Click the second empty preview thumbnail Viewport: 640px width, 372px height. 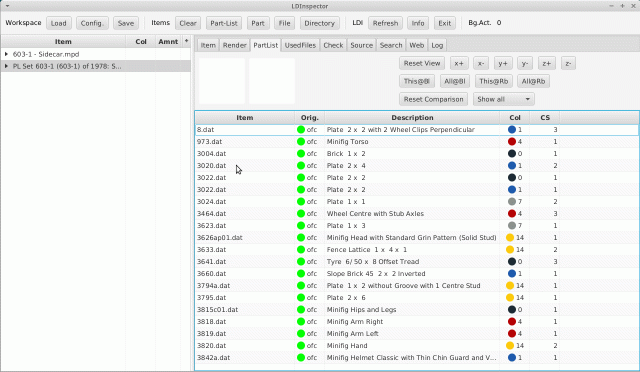[272, 81]
